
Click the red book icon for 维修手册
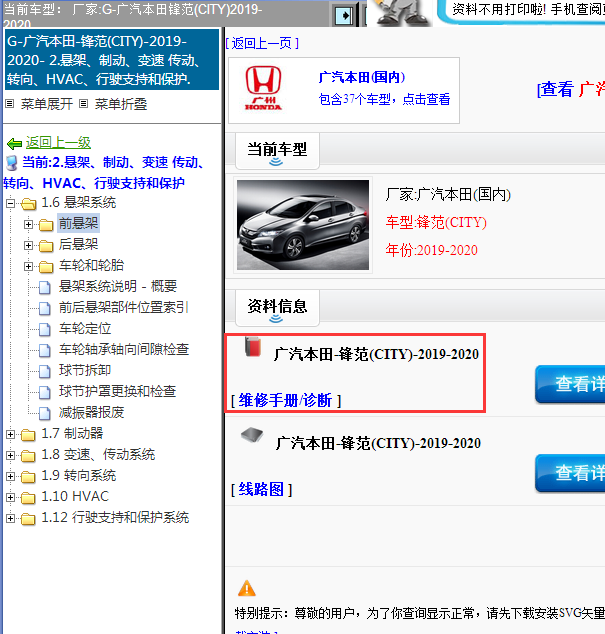253,347
